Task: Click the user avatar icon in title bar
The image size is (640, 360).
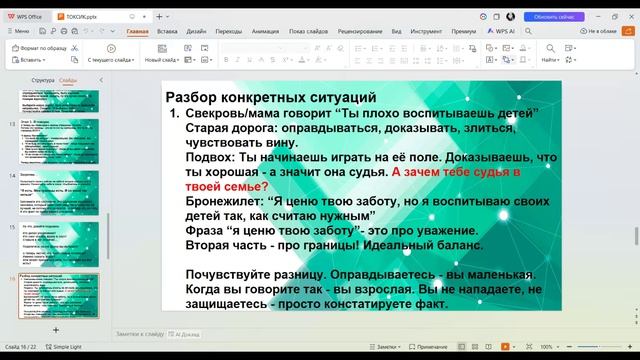Action: [x=510, y=17]
